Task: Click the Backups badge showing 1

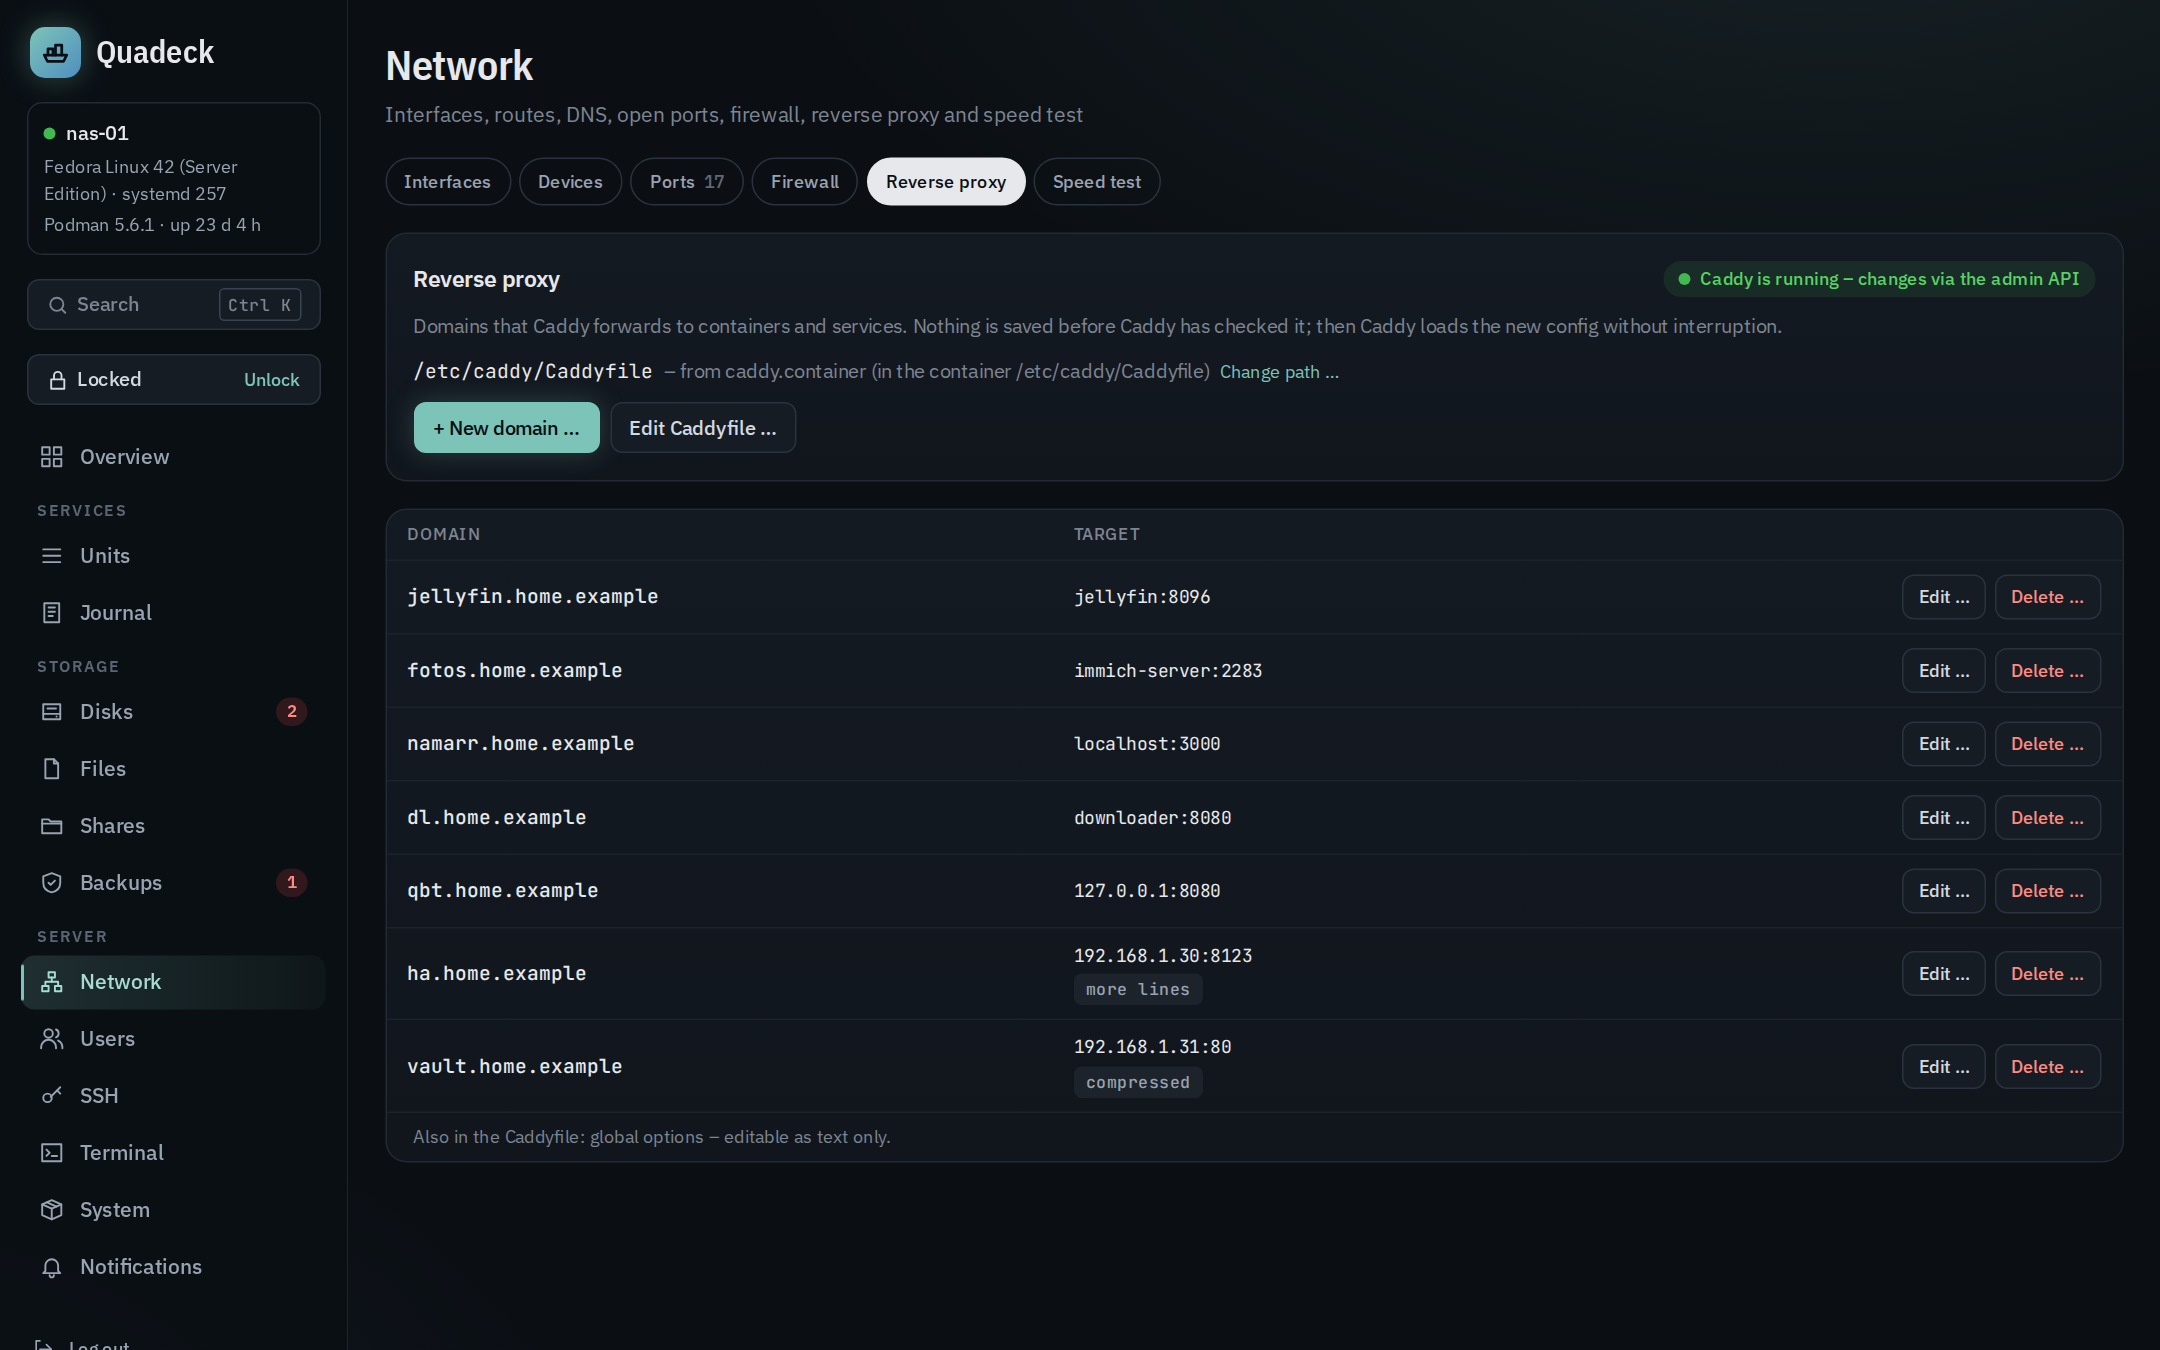Action: click(291, 883)
